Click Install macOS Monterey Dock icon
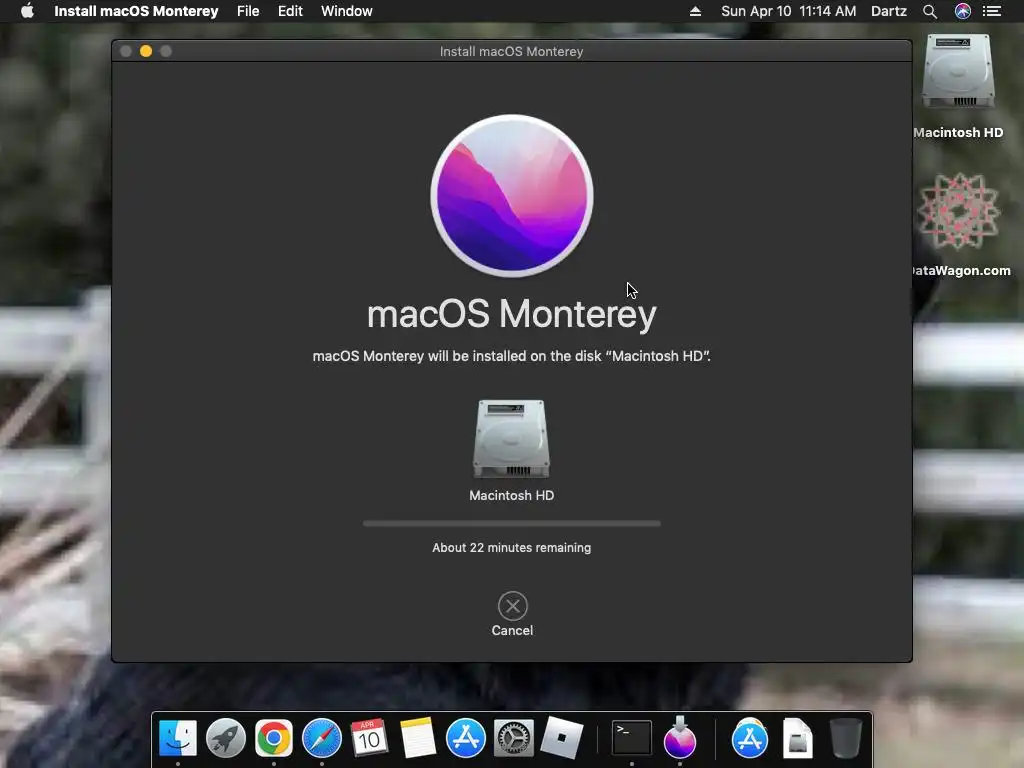The width and height of the screenshot is (1024, 768). tap(680, 738)
